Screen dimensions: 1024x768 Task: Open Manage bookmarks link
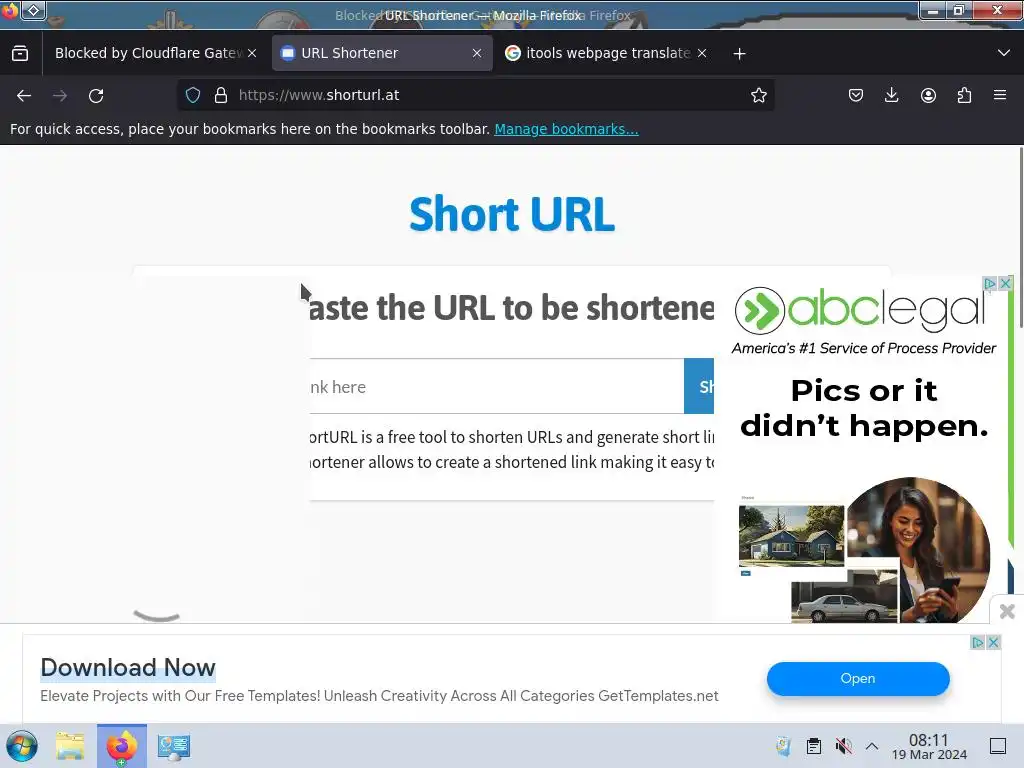[566, 129]
